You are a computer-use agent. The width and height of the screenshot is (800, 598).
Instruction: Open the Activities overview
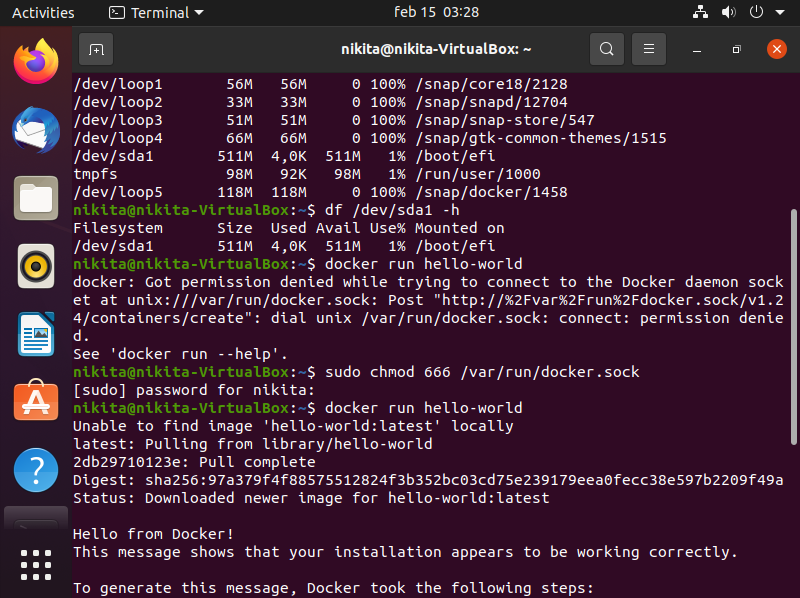tap(43, 13)
